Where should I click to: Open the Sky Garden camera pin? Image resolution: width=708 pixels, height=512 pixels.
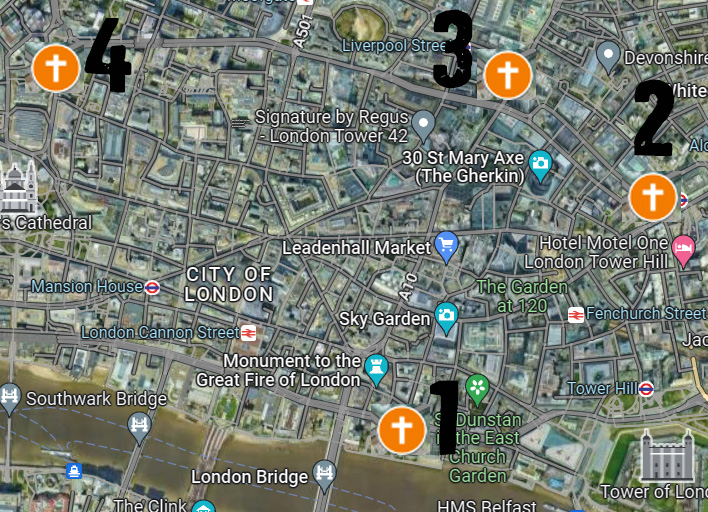[446, 319]
